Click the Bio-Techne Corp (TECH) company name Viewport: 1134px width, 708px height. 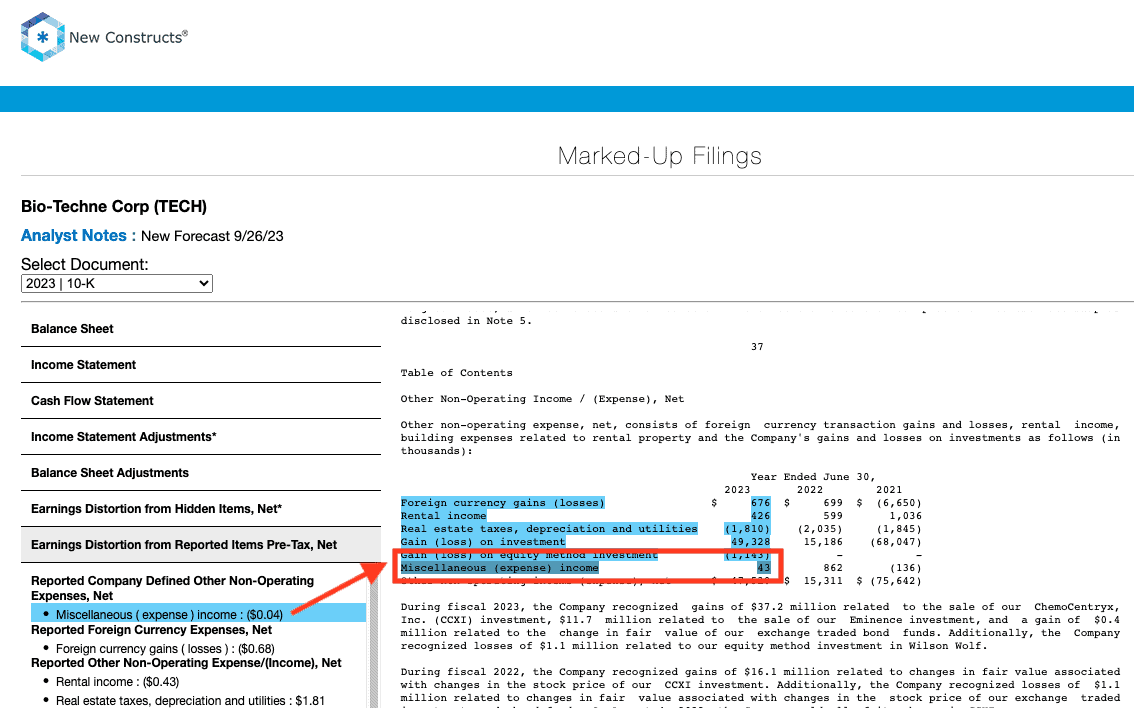click(114, 207)
